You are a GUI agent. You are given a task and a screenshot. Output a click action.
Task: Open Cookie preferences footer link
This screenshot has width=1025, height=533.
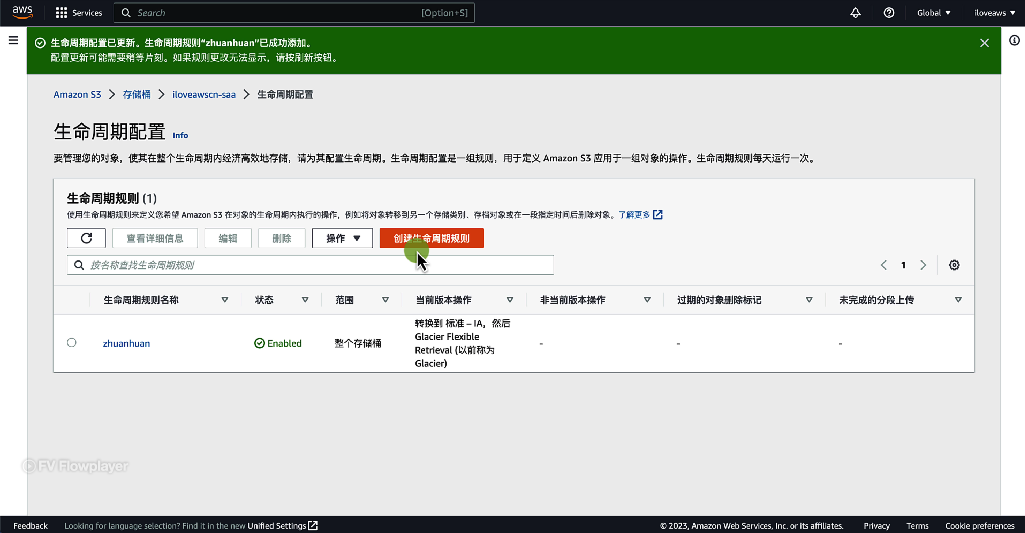click(x=979, y=526)
